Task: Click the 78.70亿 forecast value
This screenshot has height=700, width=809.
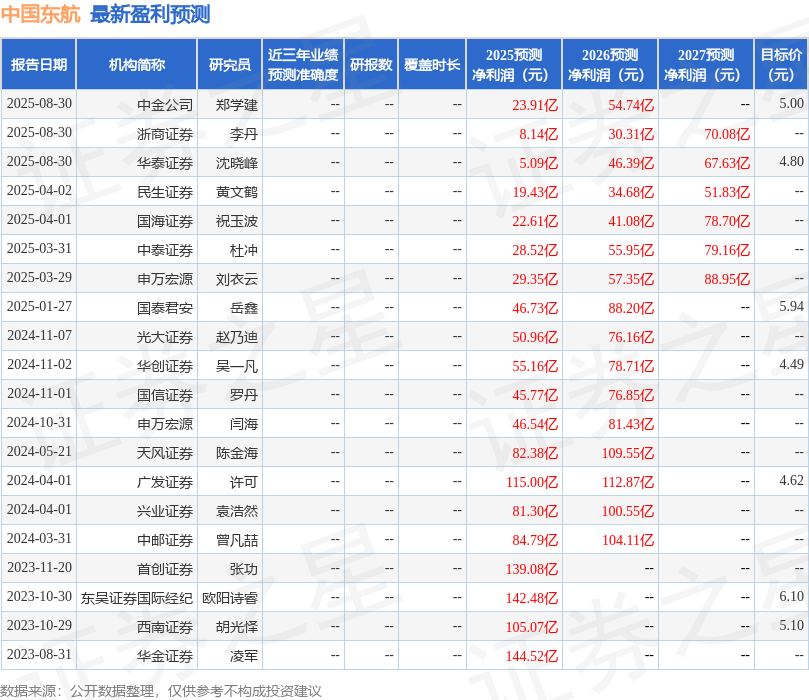Action: [727, 221]
